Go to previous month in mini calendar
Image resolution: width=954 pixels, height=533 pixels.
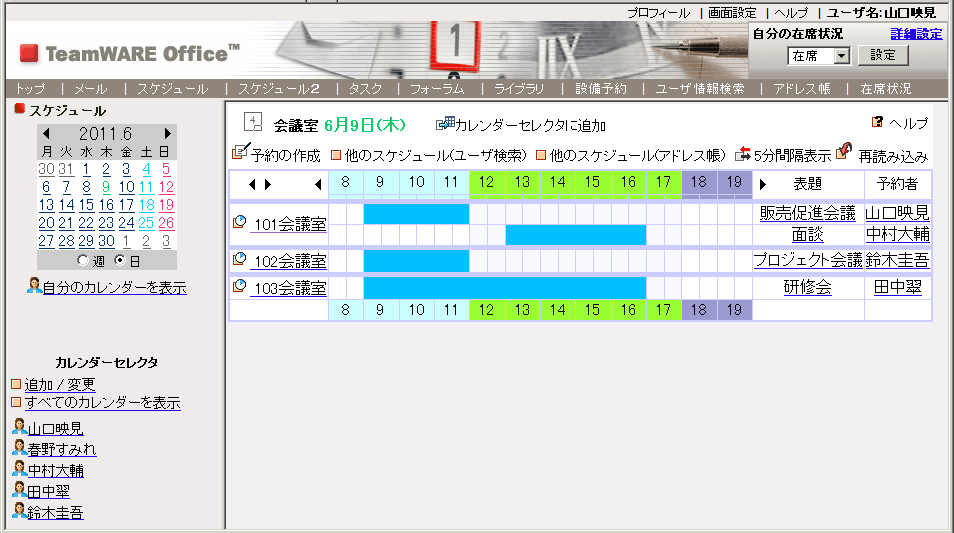[x=47, y=133]
